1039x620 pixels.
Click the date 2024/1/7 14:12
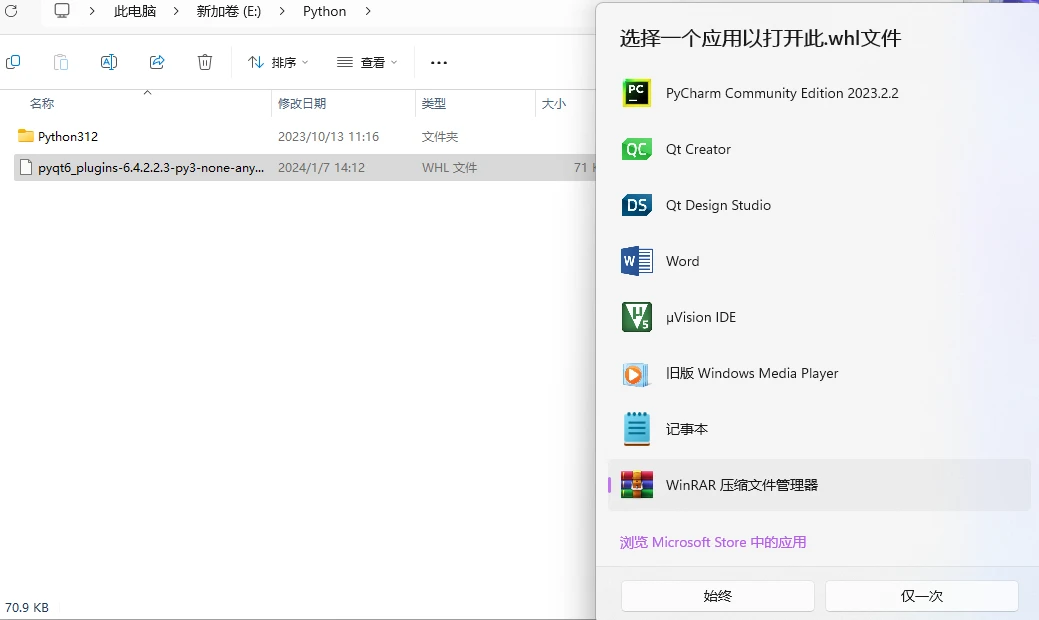321,168
